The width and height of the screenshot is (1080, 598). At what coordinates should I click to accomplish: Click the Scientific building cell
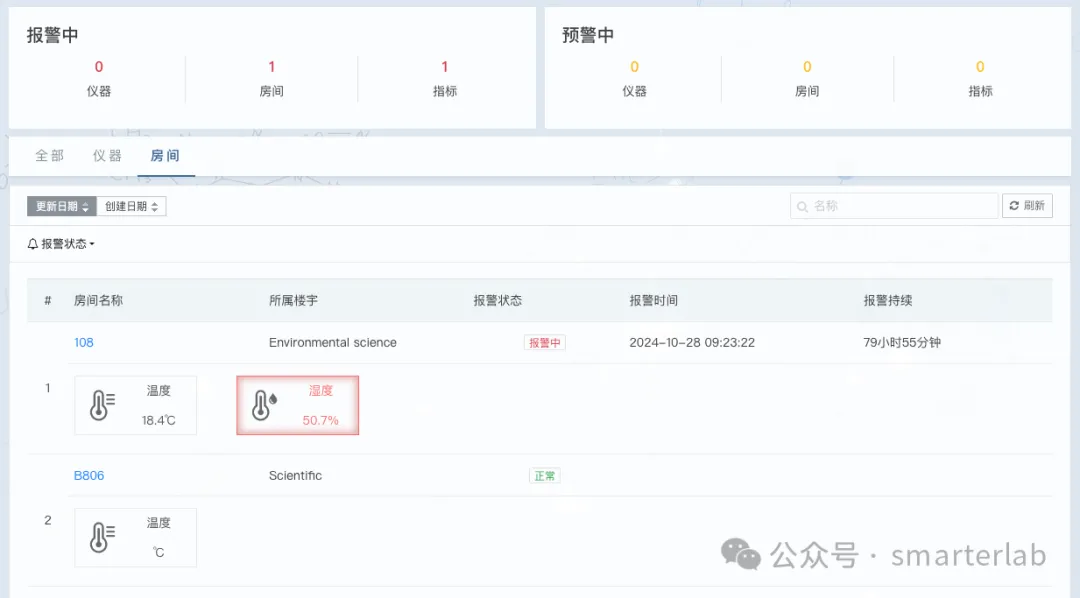[295, 475]
